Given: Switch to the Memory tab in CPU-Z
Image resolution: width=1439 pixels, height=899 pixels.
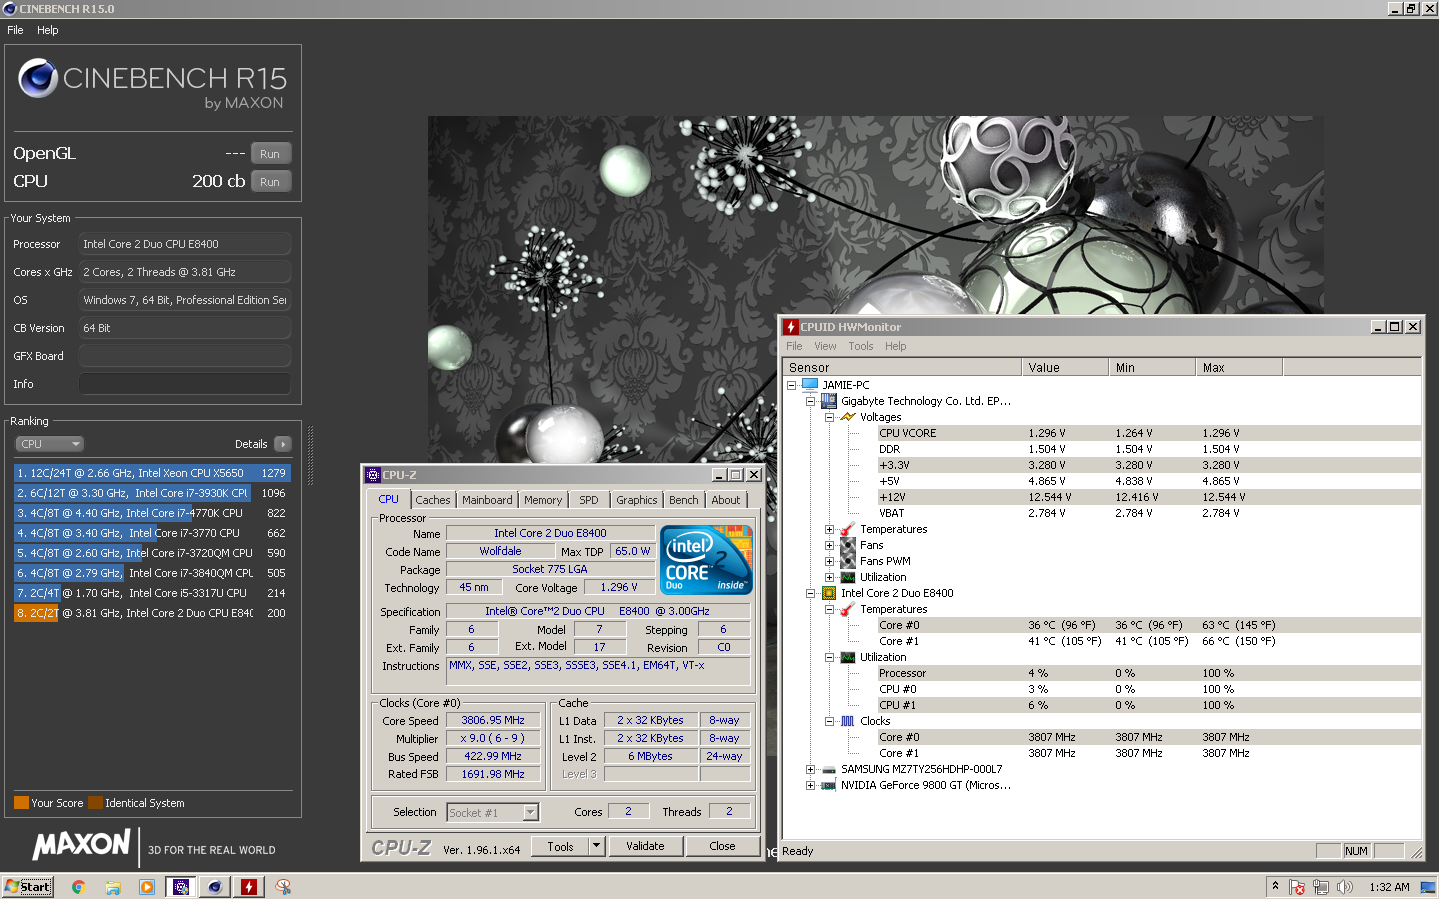Looking at the screenshot, I should tap(543, 500).
